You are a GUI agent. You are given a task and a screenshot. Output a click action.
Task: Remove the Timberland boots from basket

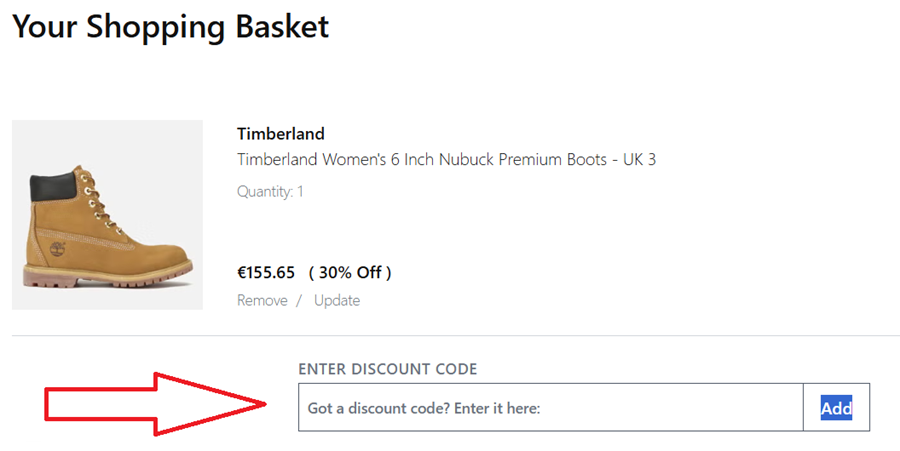pos(262,300)
